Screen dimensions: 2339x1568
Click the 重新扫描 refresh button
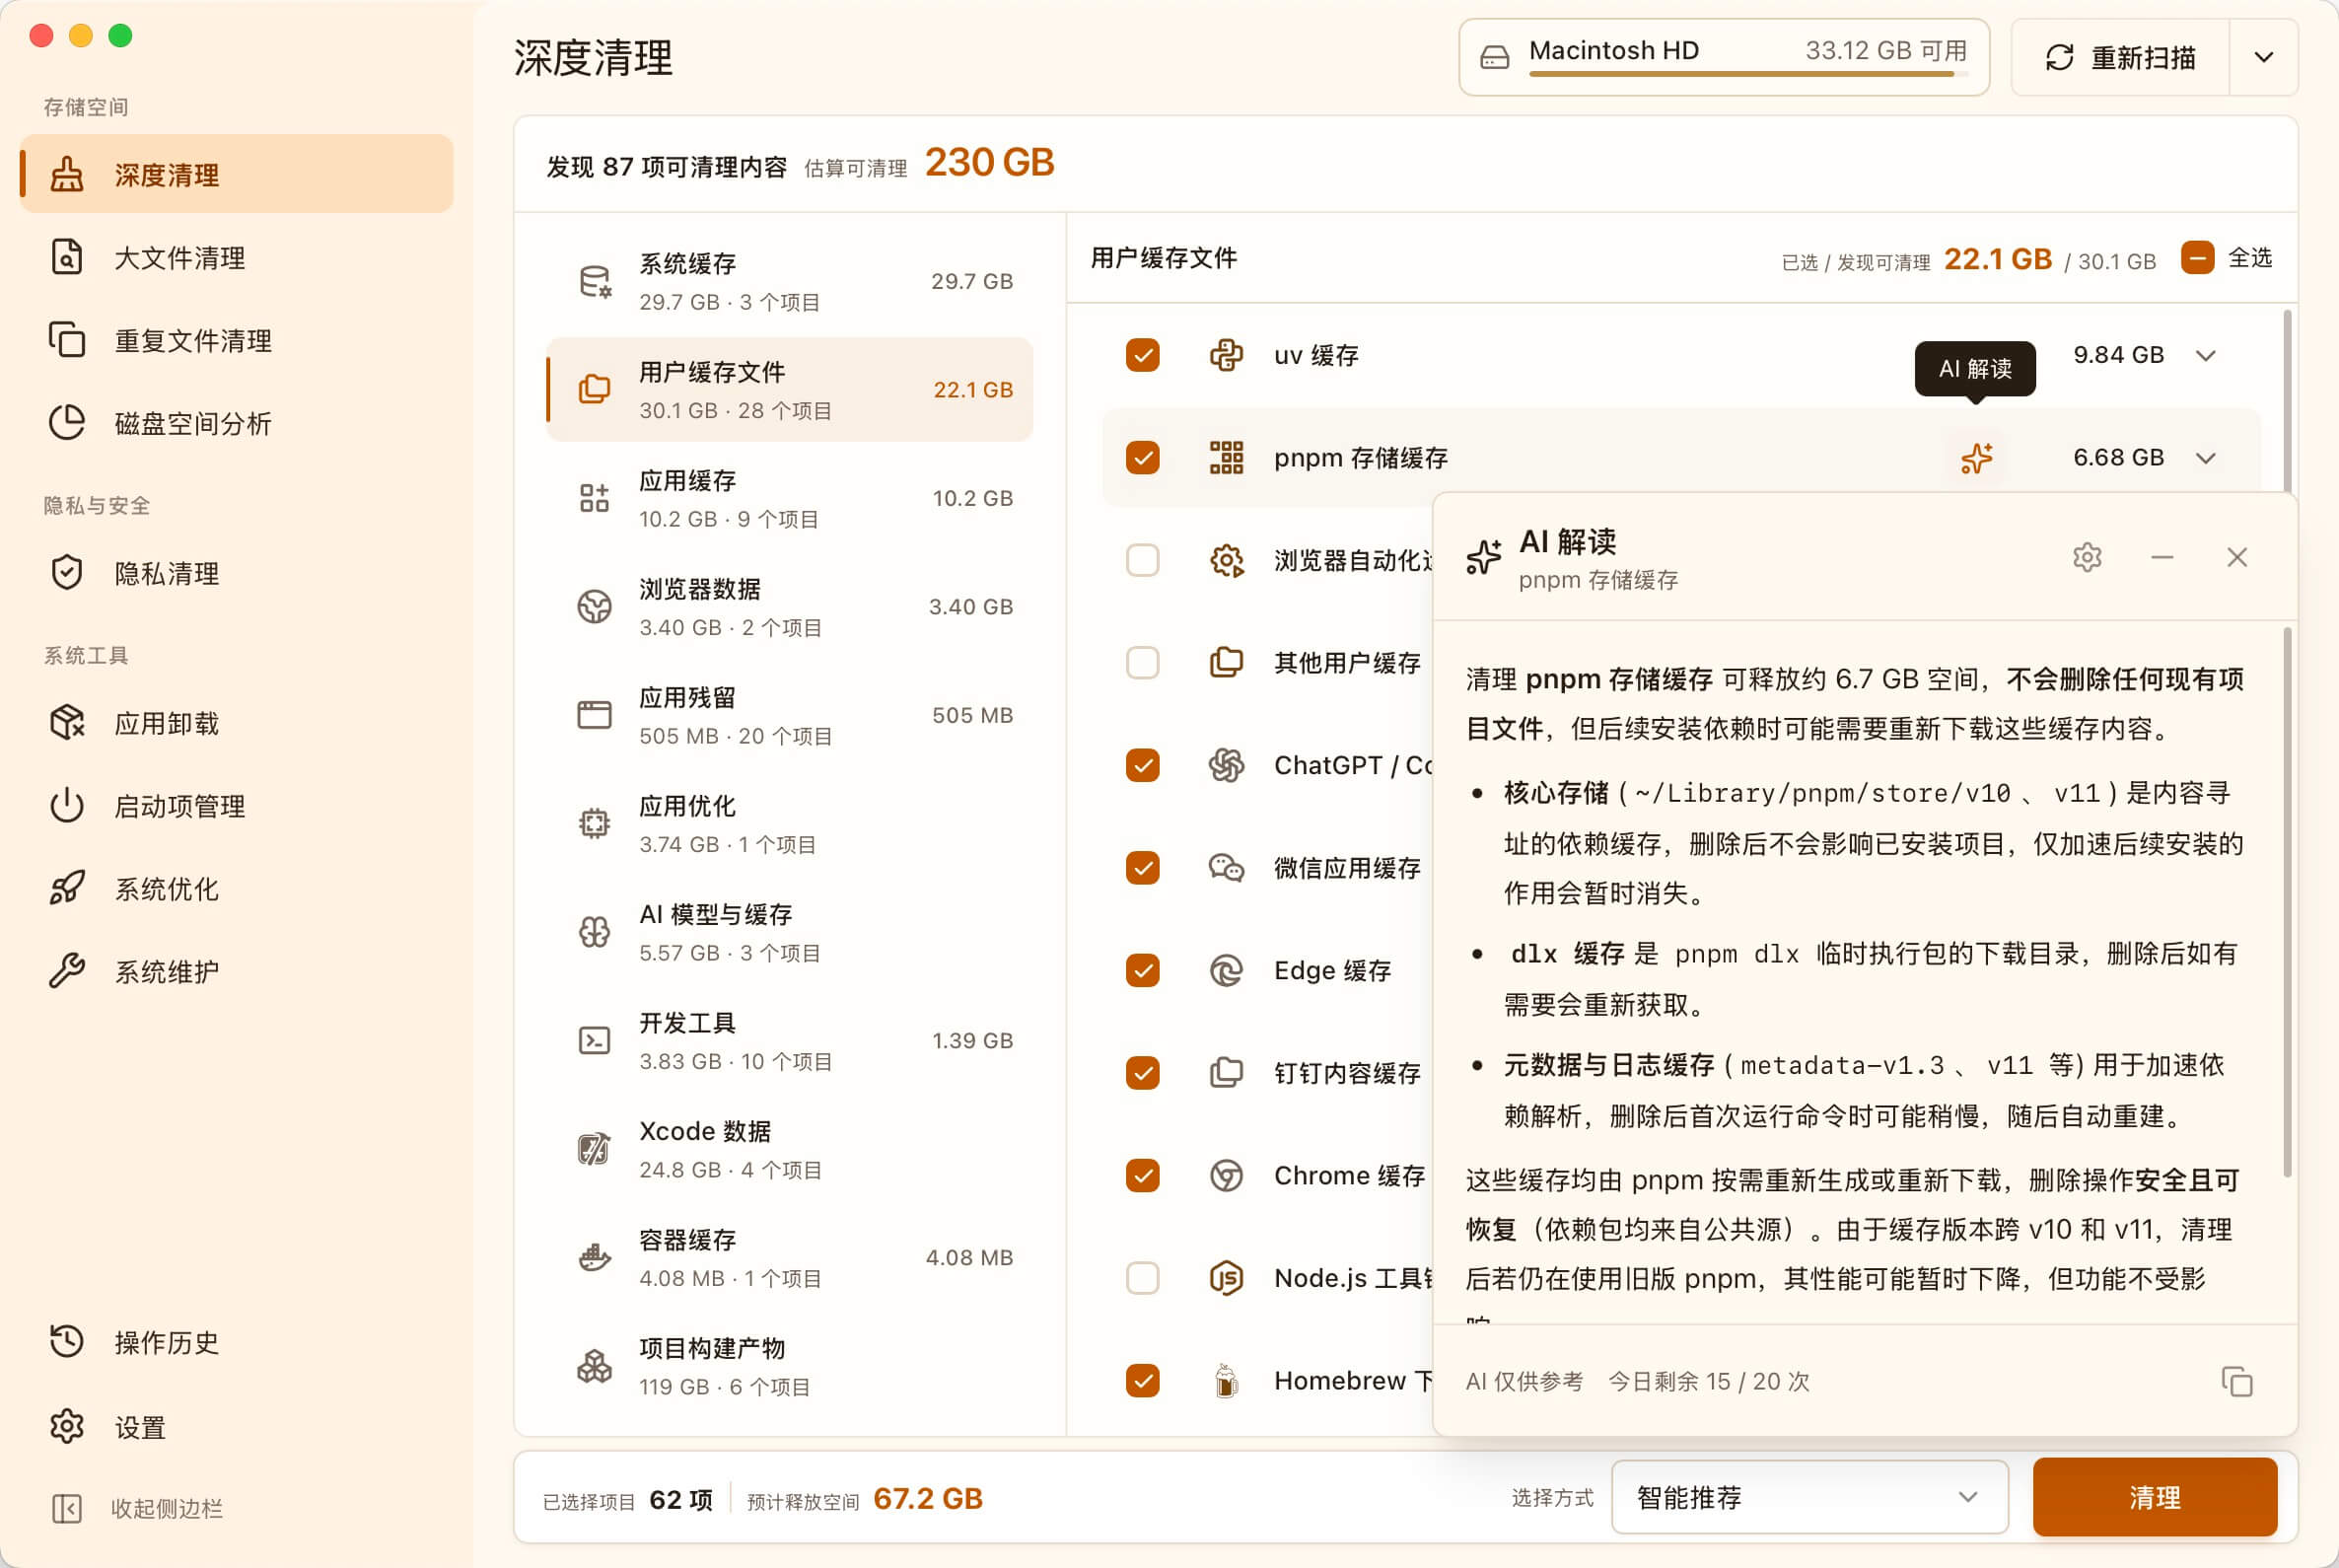2120,57
